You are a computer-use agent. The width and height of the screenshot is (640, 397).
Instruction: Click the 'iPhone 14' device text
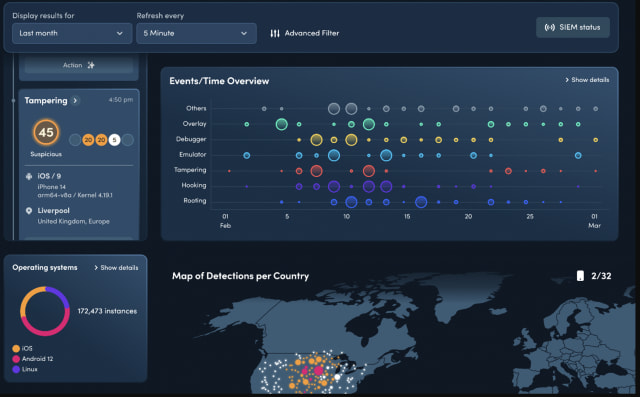tap(51, 186)
